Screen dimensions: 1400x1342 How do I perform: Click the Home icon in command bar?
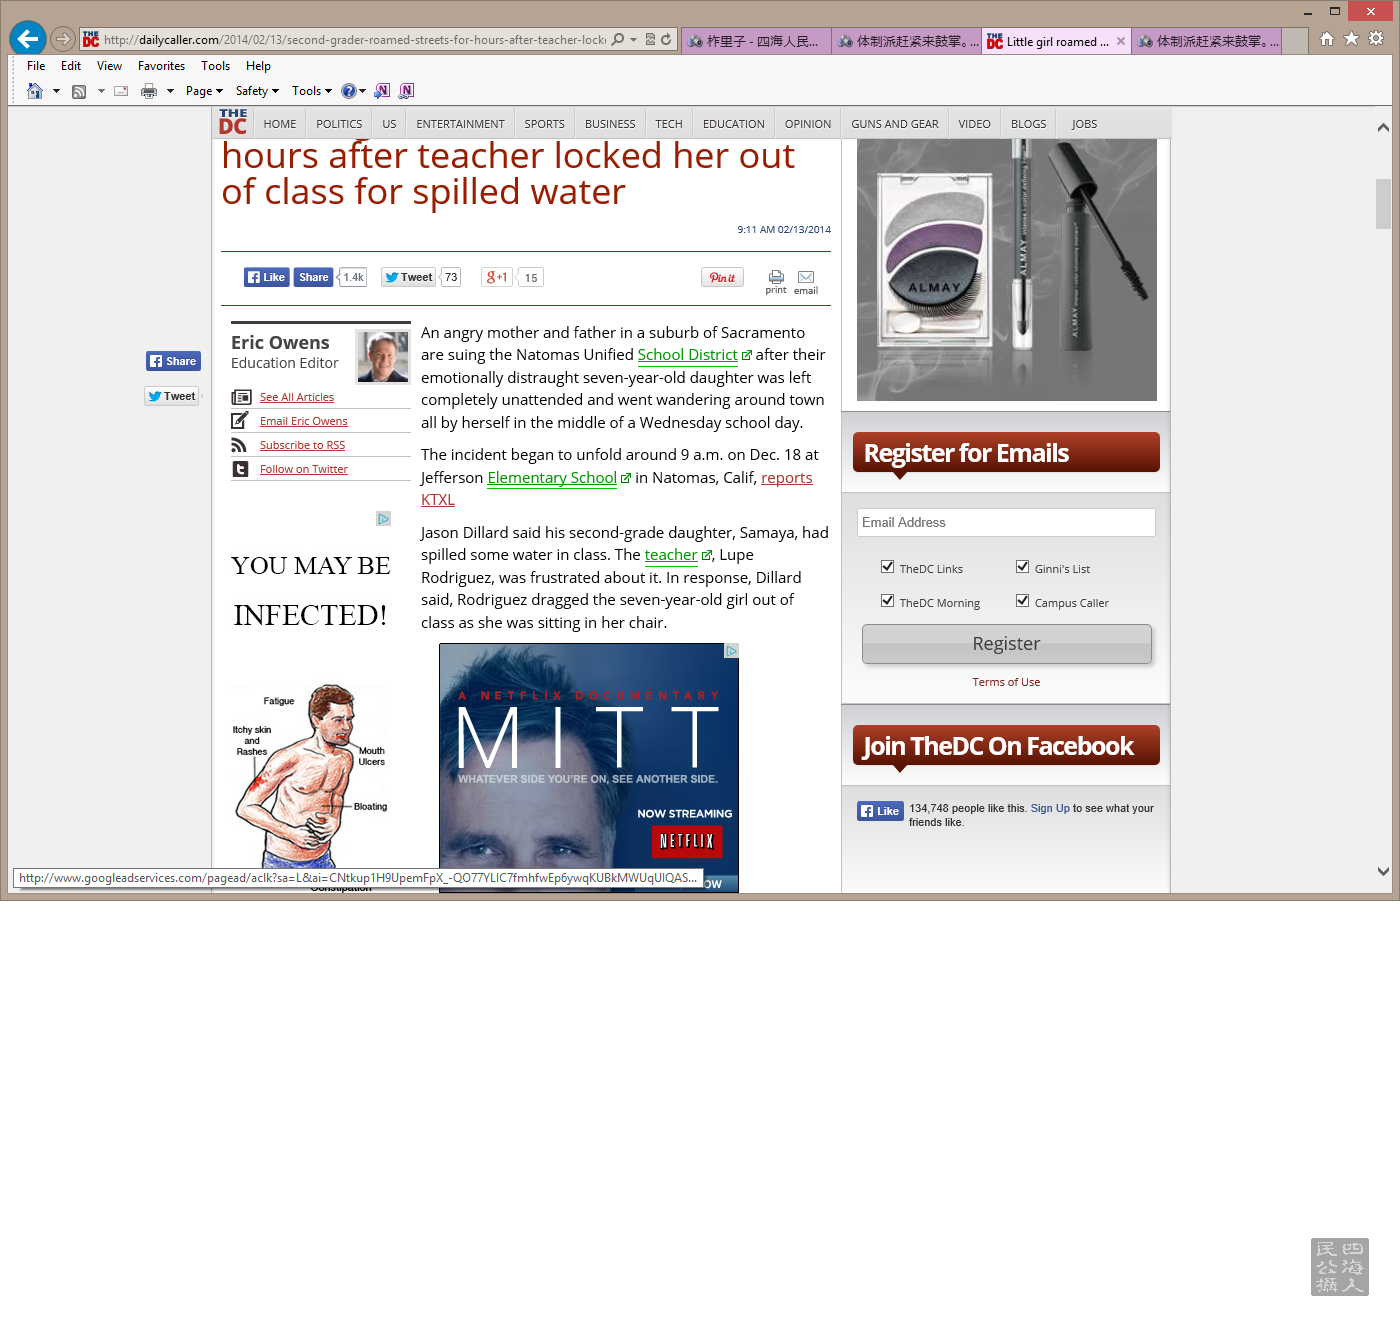(35, 91)
